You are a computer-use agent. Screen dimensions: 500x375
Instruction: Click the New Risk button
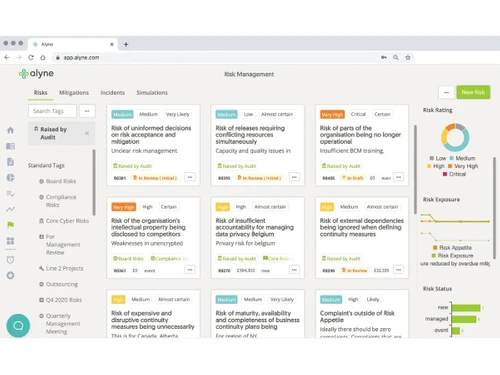point(473,92)
